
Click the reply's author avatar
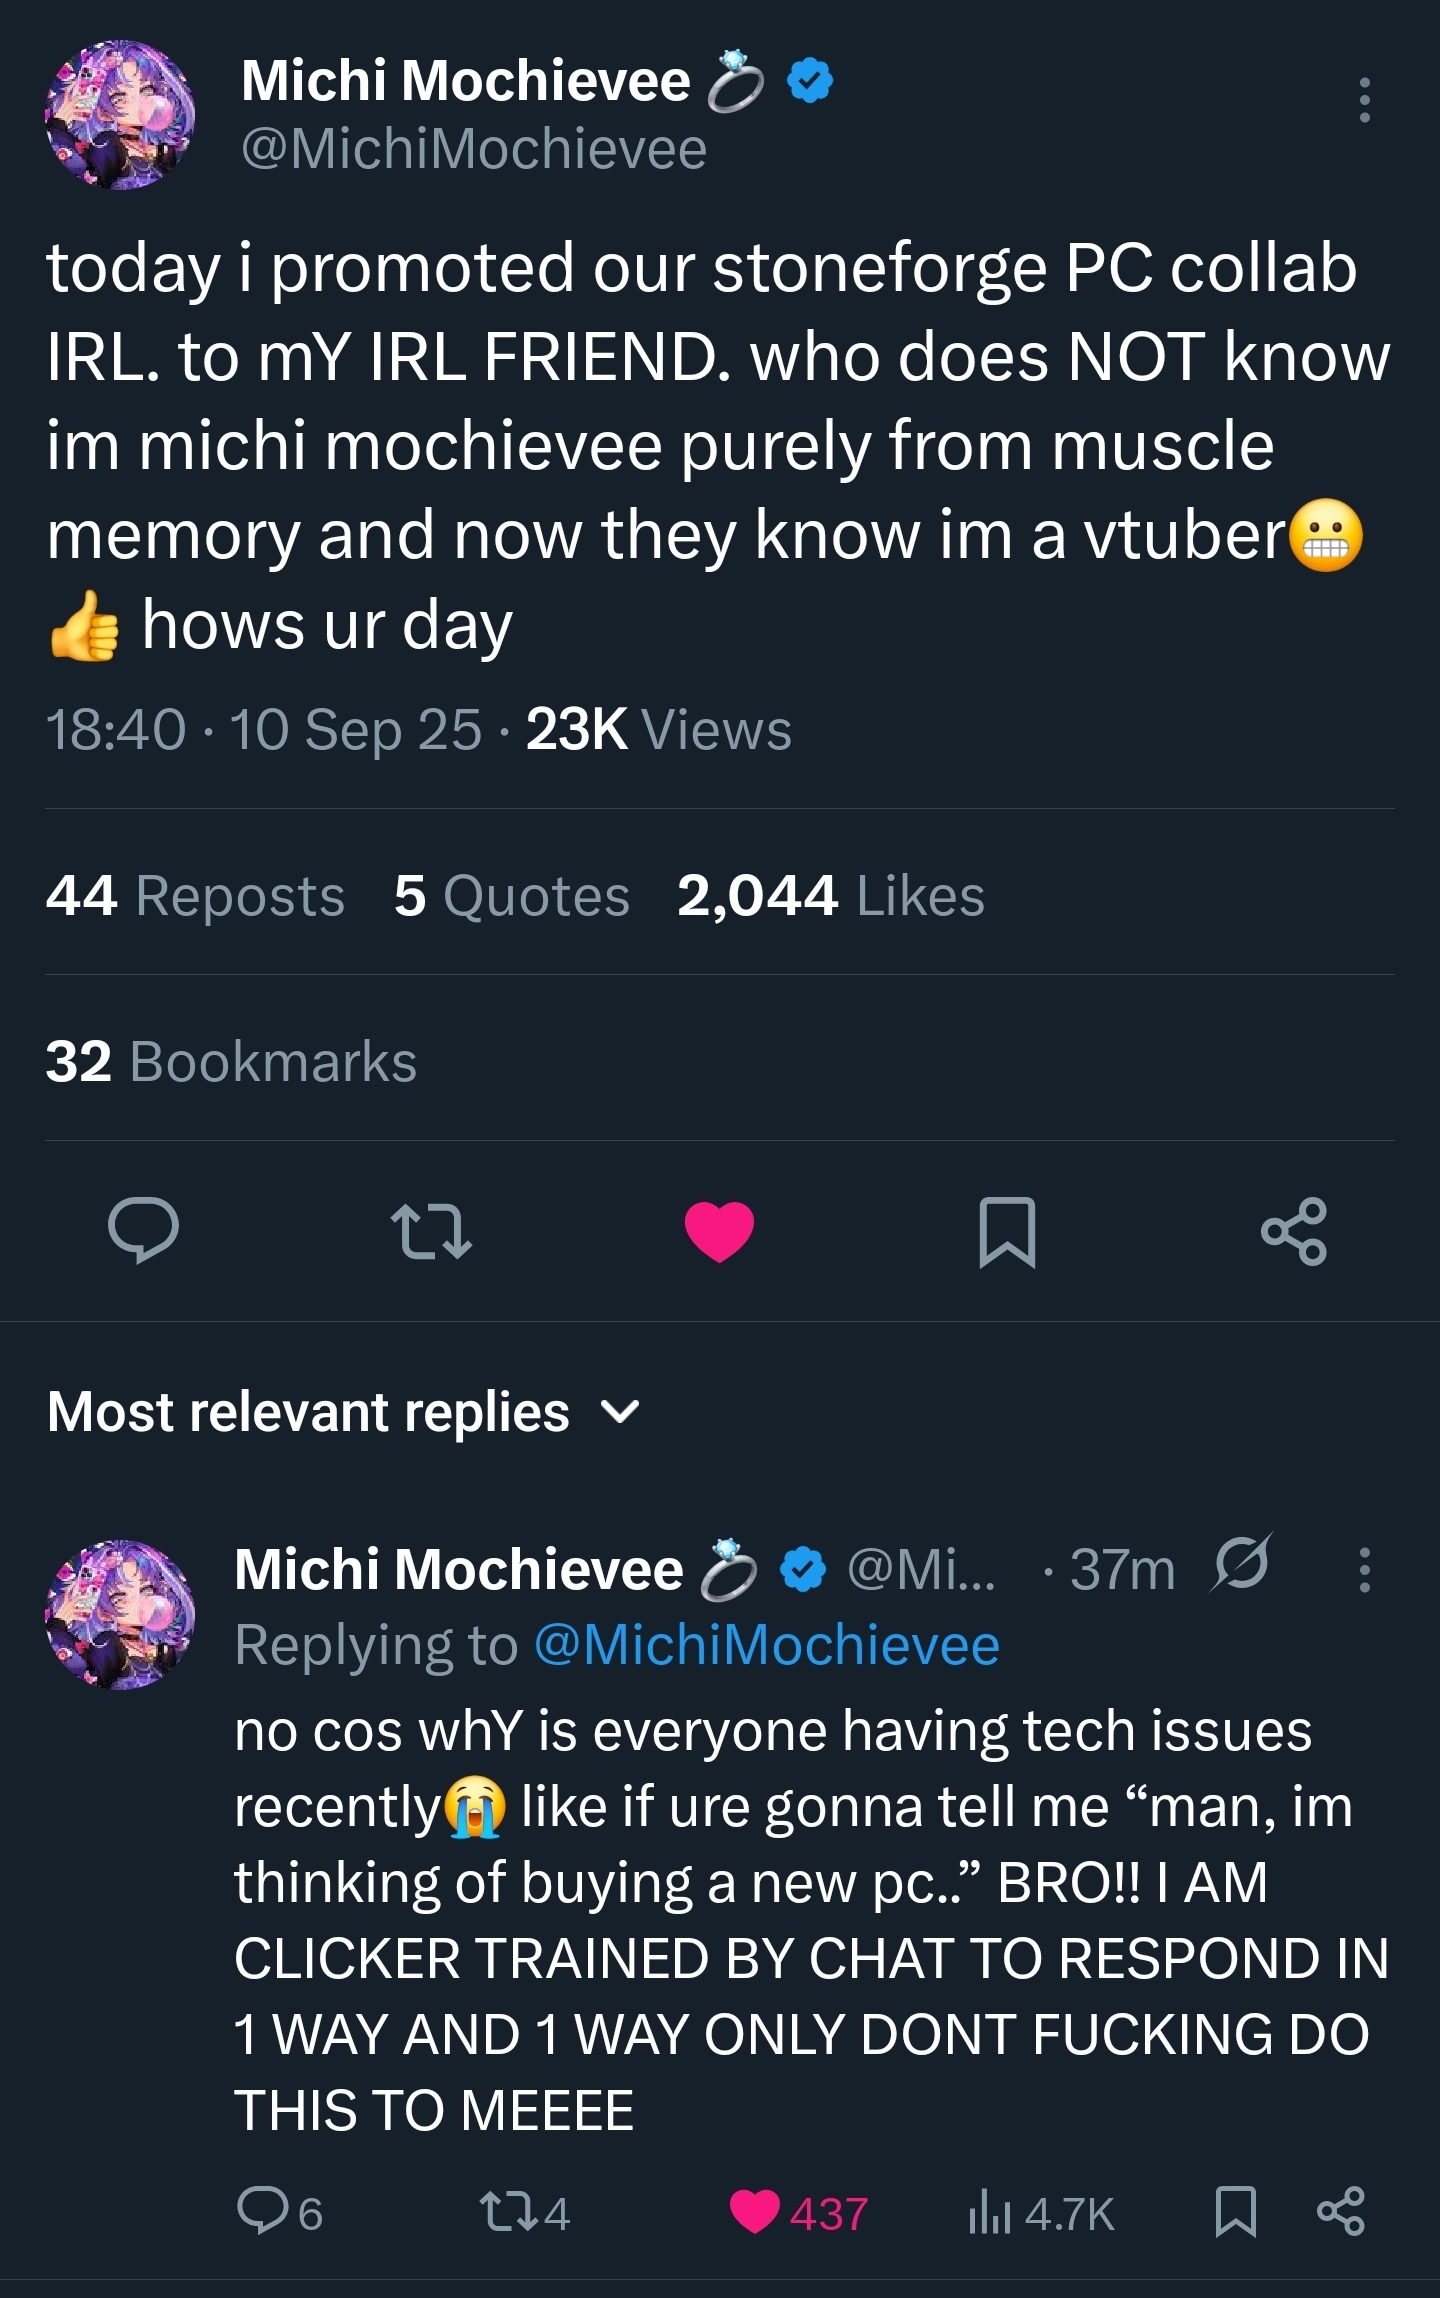tap(120, 1614)
